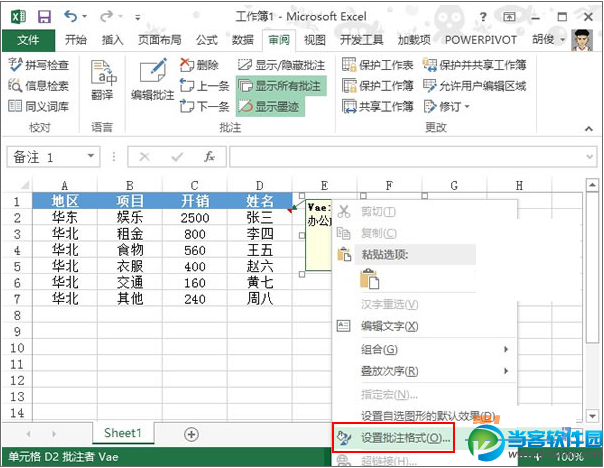604x468 pixels.
Task: Open 信息检索 research tool
Action: click(x=39, y=86)
